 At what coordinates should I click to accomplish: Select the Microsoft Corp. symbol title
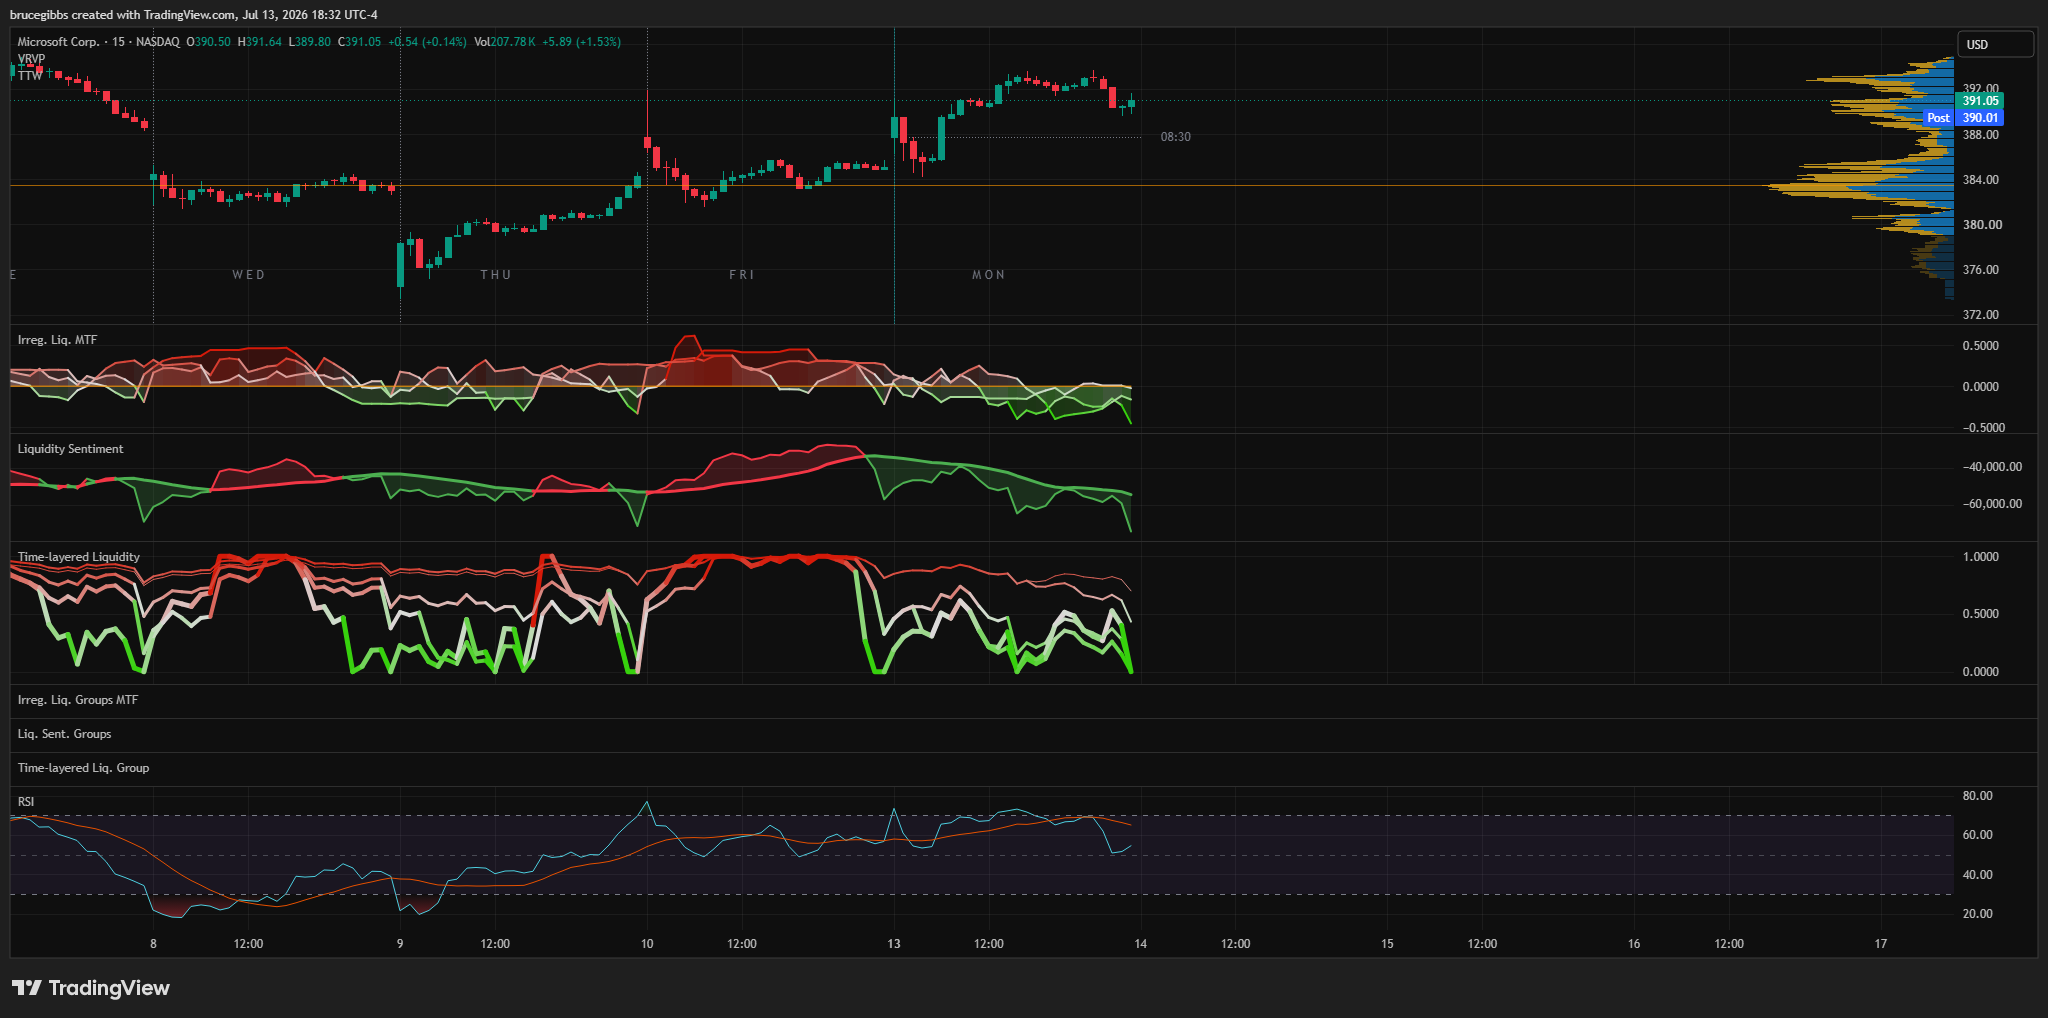[58, 42]
